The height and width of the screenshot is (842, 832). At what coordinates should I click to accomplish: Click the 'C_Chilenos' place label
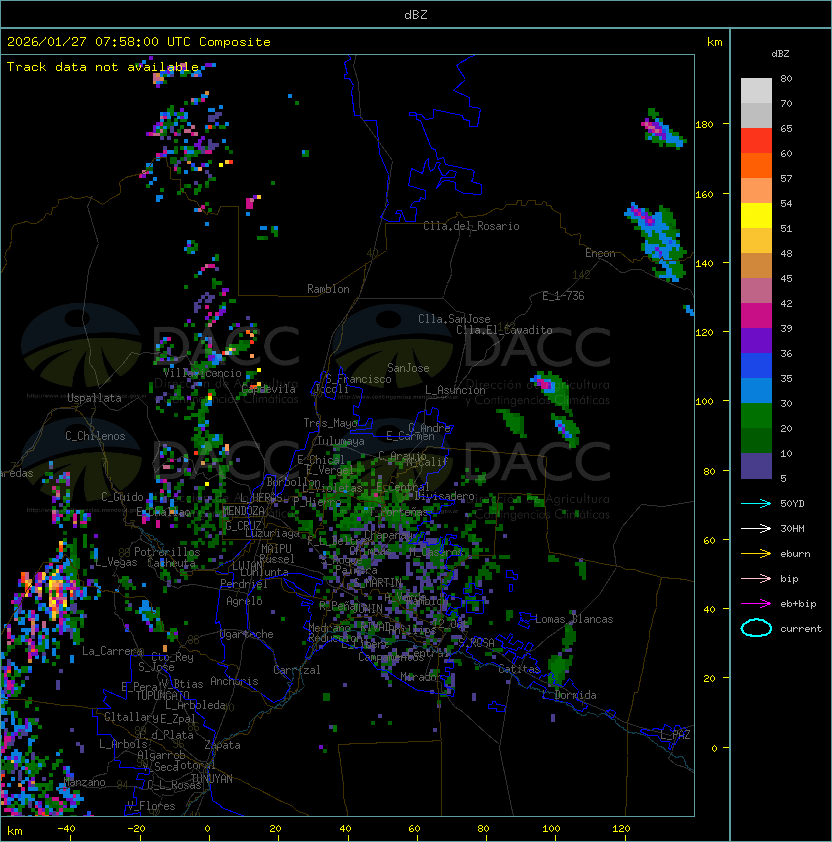click(95, 436)
